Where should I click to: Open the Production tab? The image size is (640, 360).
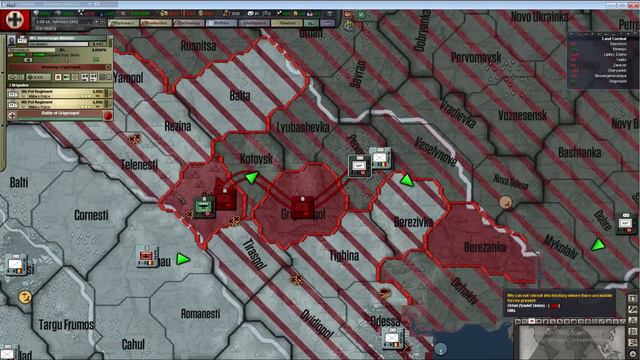click(x=156, y=23)
